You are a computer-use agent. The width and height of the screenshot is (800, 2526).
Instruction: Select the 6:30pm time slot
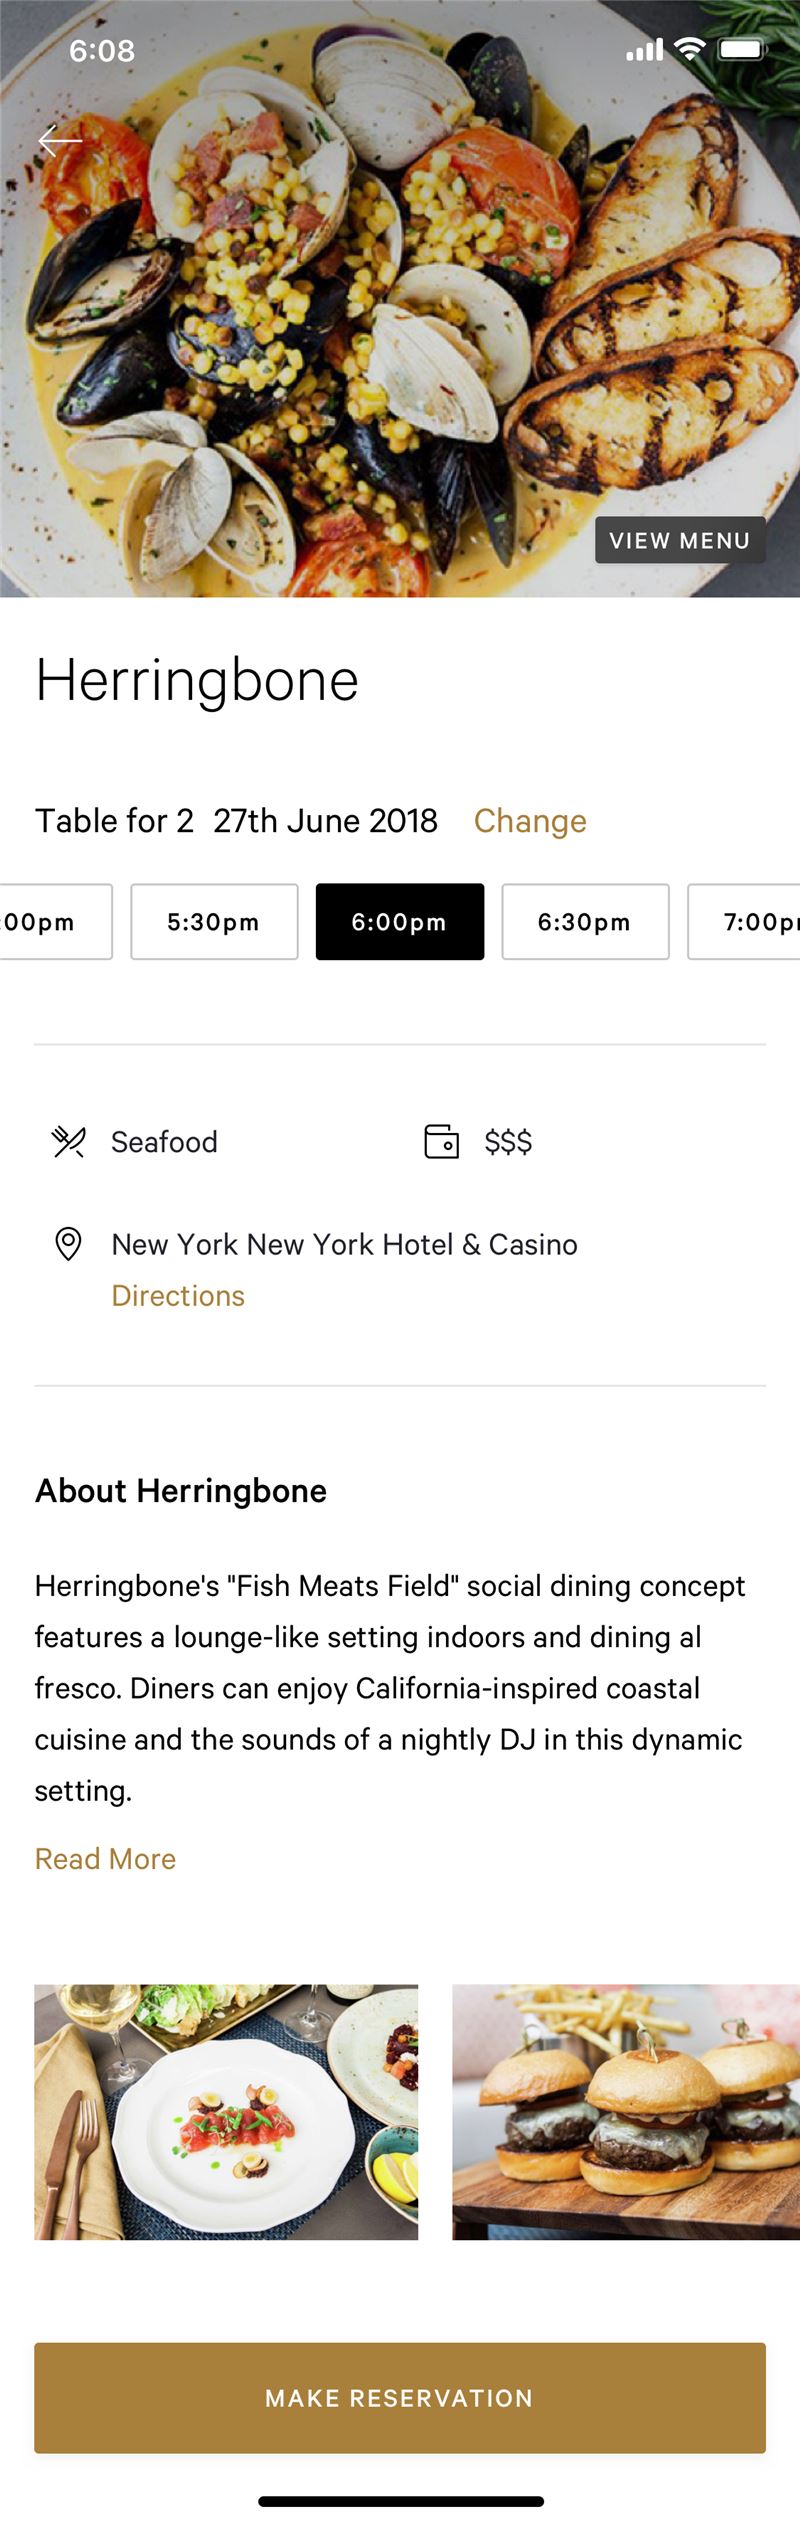click(x=585, y=922)
